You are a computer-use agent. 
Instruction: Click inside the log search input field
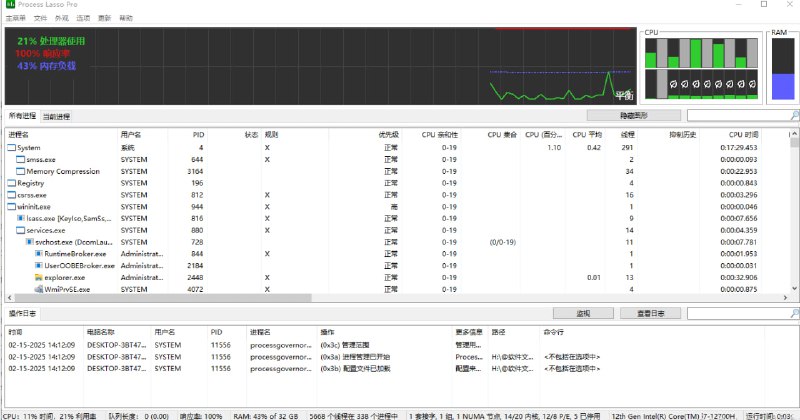(x=738, y=313)
